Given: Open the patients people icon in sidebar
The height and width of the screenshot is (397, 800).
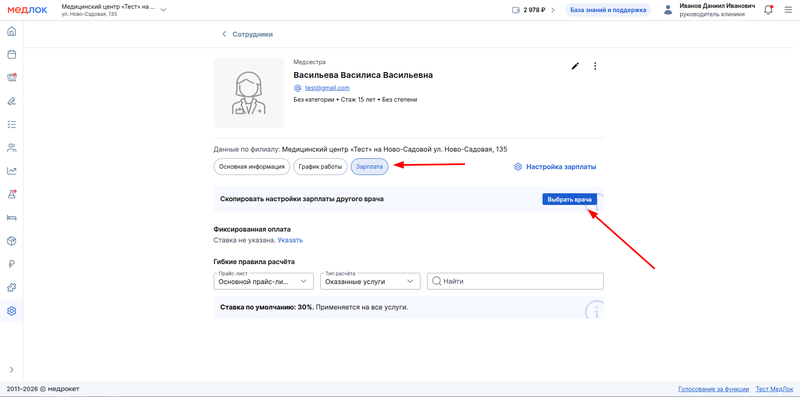Looking at the screenshot, I should pos(11,147).
